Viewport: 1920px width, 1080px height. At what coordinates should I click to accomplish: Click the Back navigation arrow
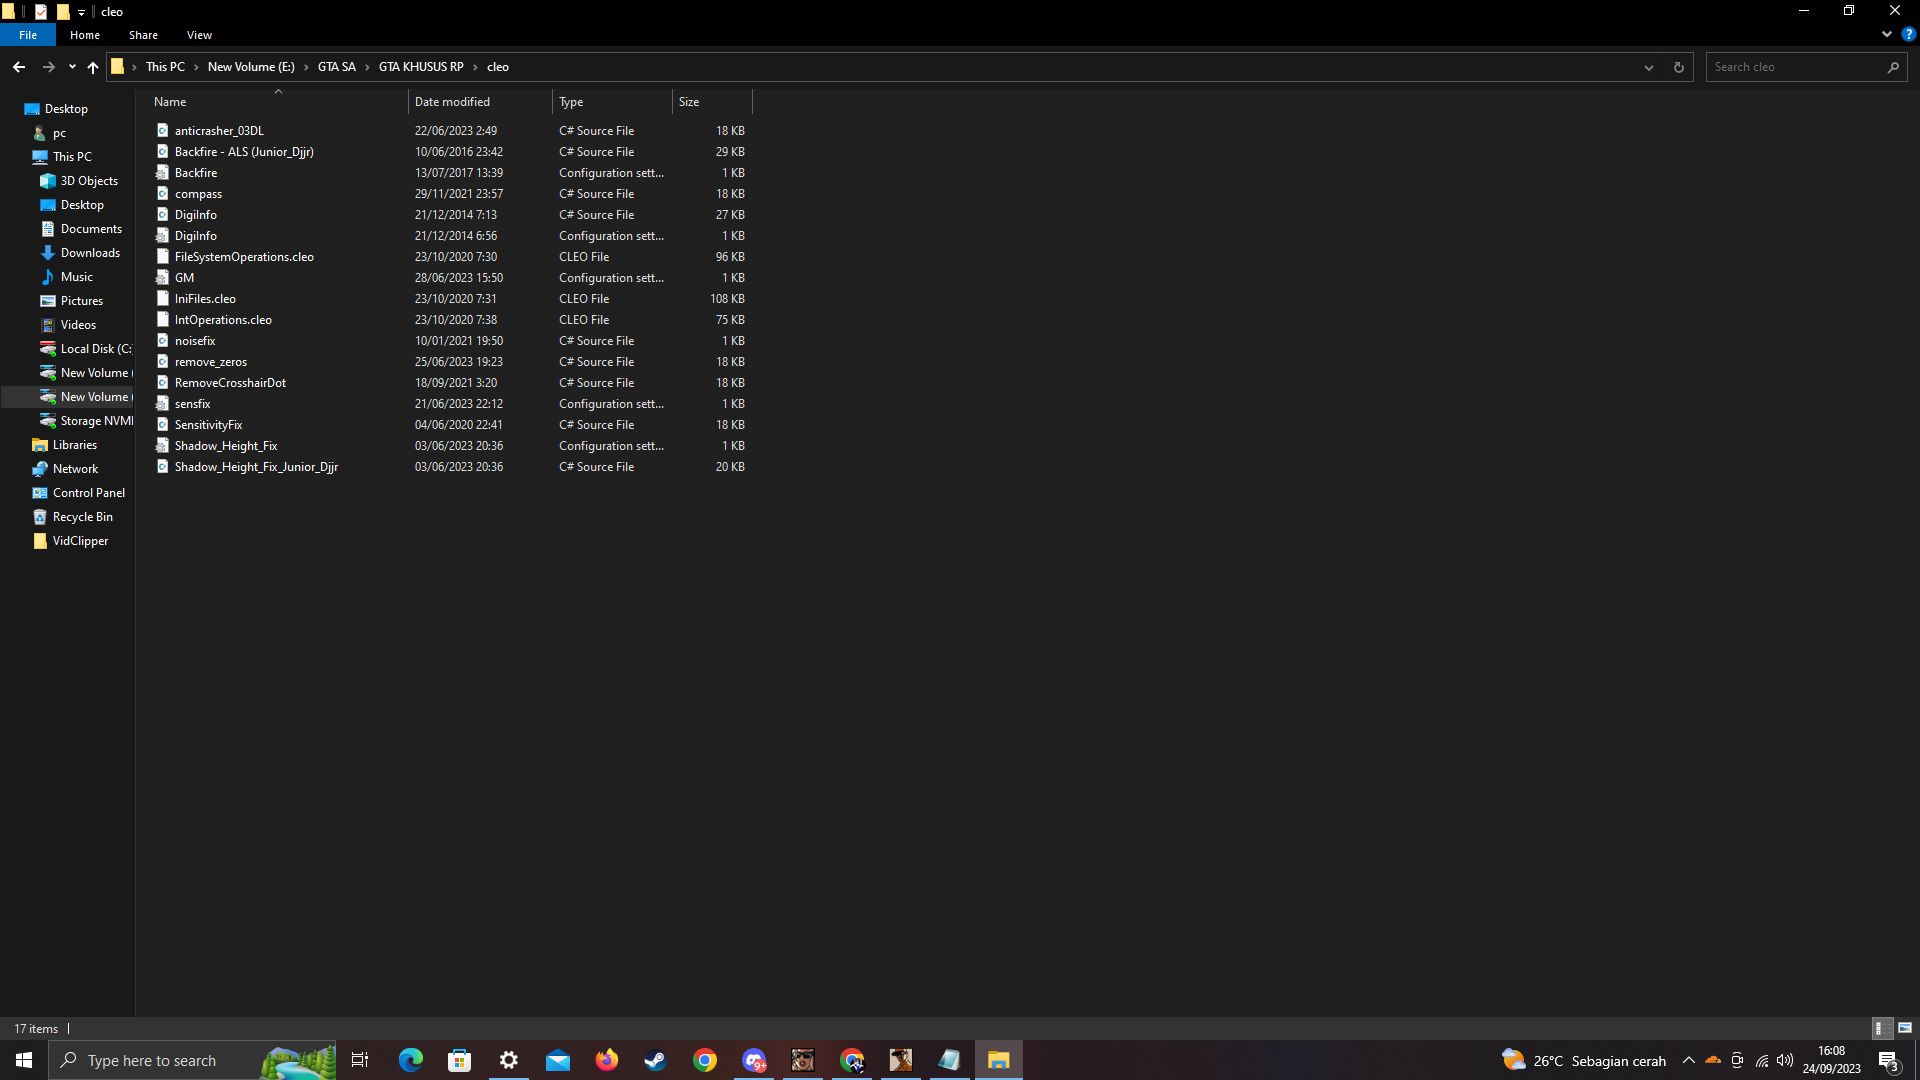click(x=19, y=67)
